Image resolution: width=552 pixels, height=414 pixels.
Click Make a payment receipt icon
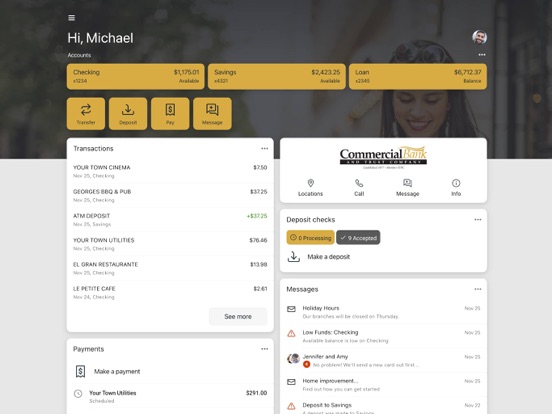[x=80, y=371]
